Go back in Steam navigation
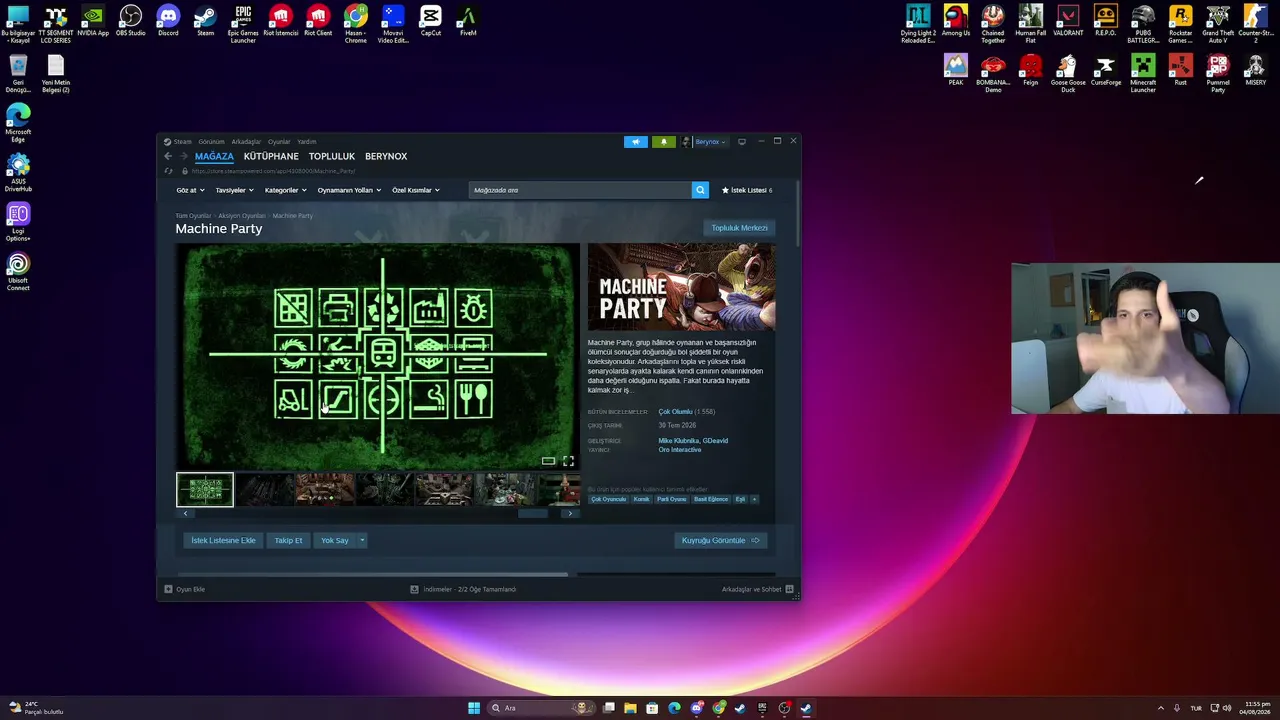The height and width of the screenshot is (720, 1280). point(168,157)
